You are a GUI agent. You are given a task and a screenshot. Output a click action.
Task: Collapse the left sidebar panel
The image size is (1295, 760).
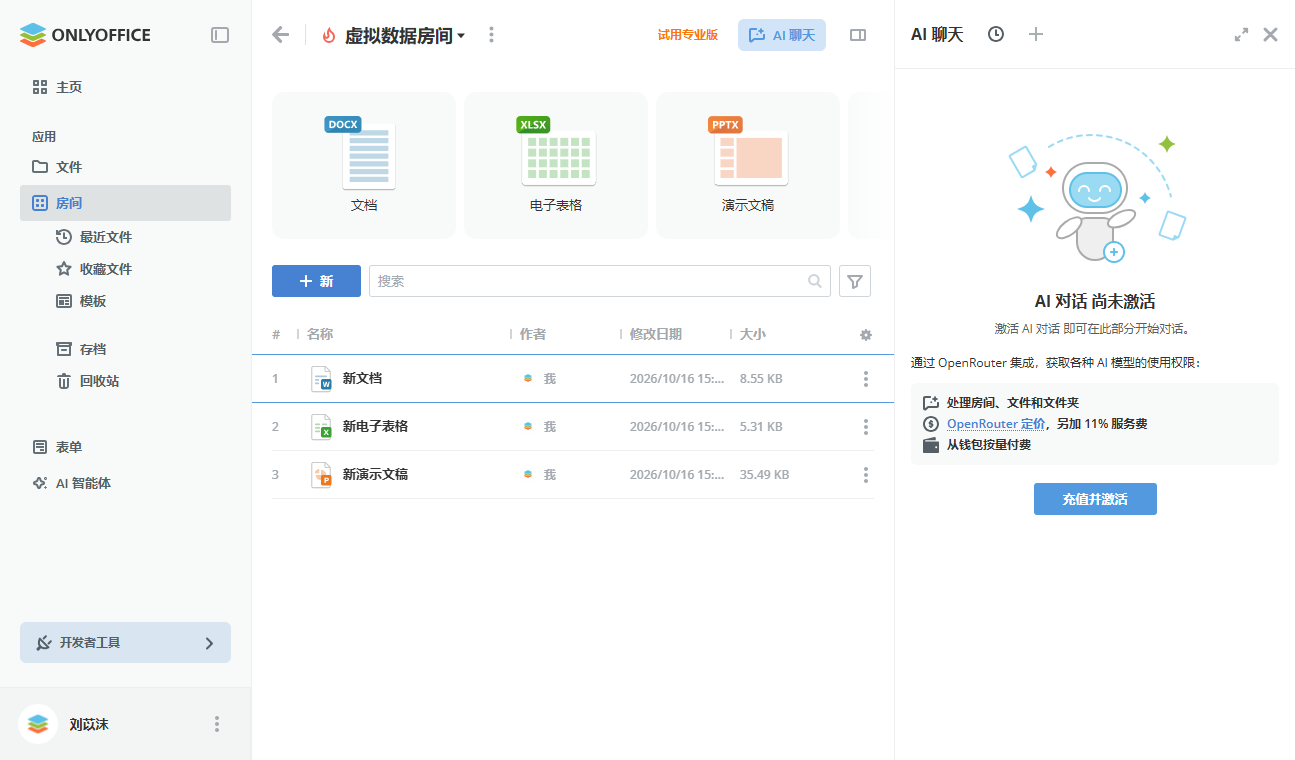tap(220, 35)
